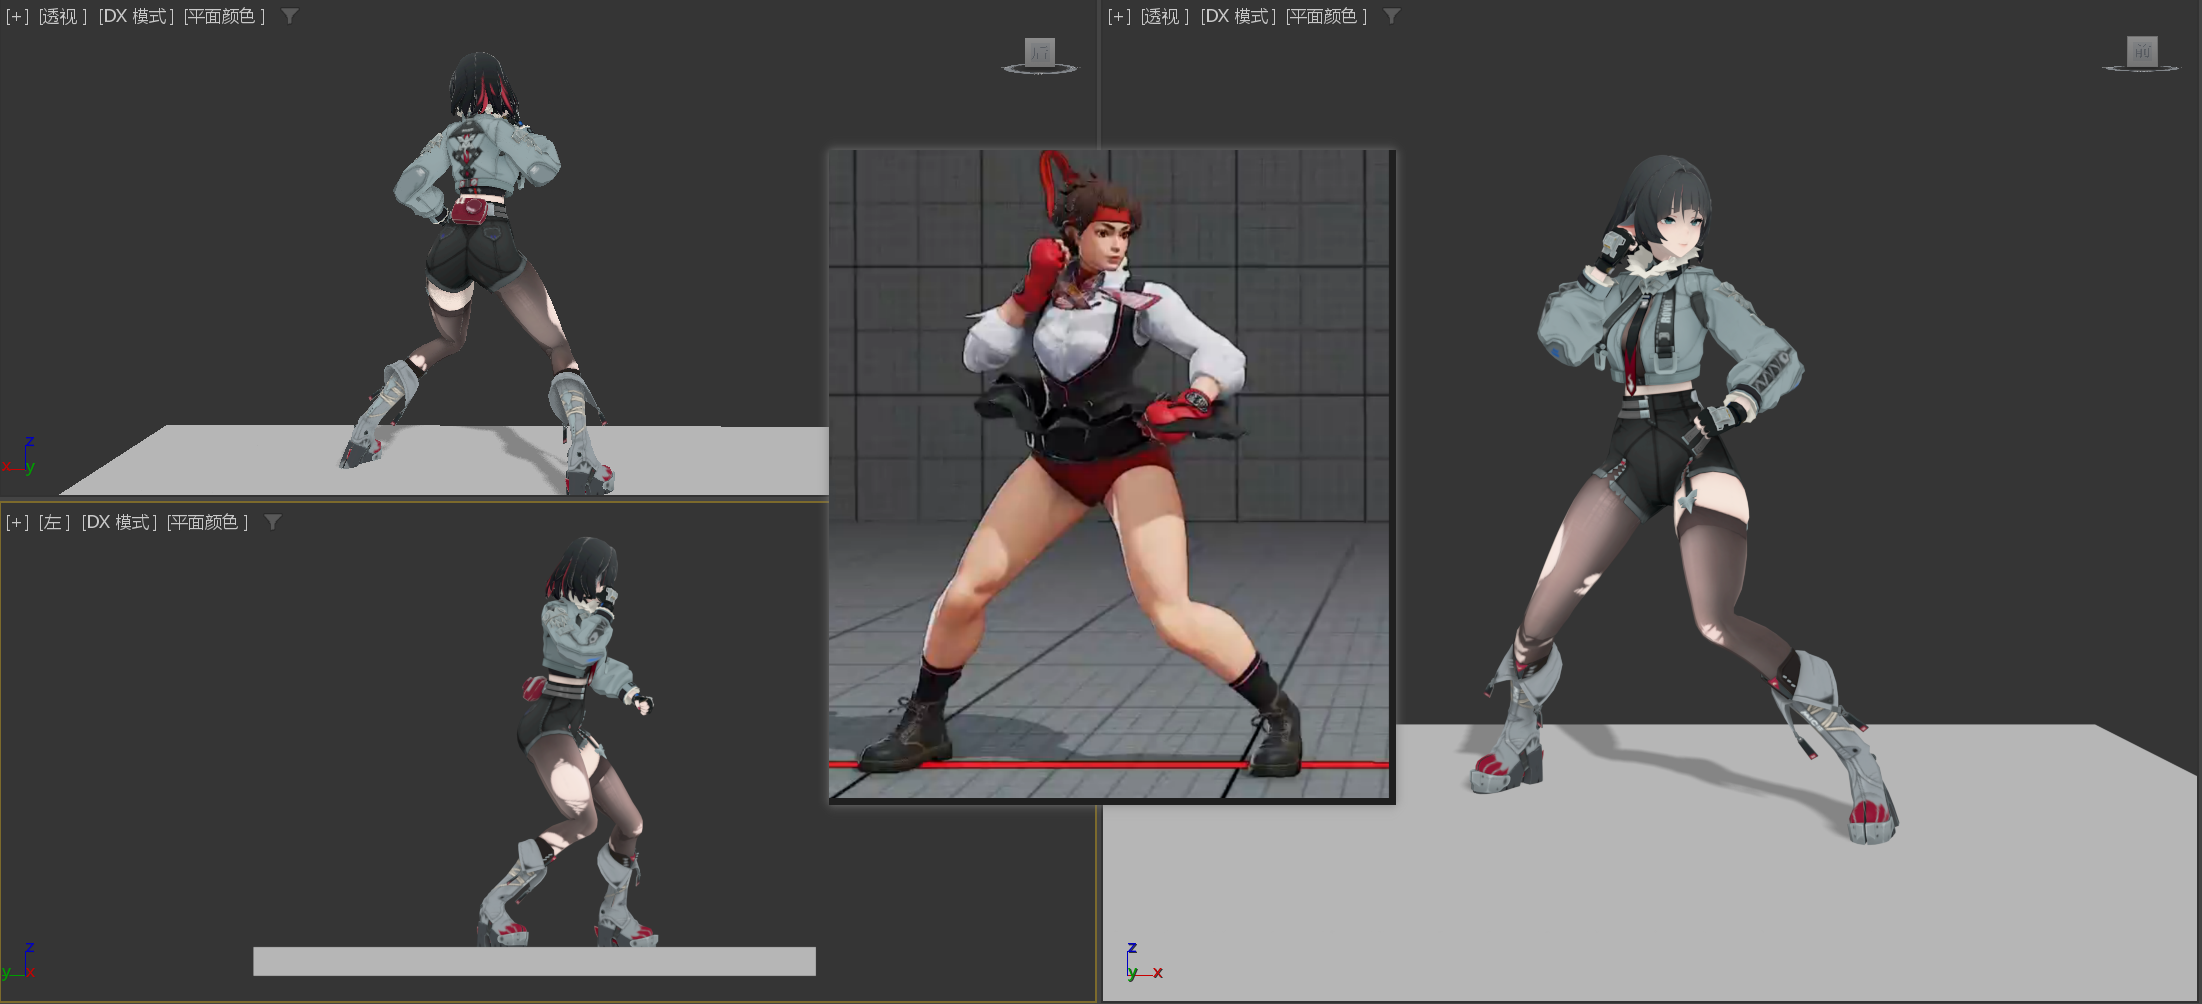Click ViewCube compass ring in right viewport
Screen dimensions: 2202x1004
2141,69
